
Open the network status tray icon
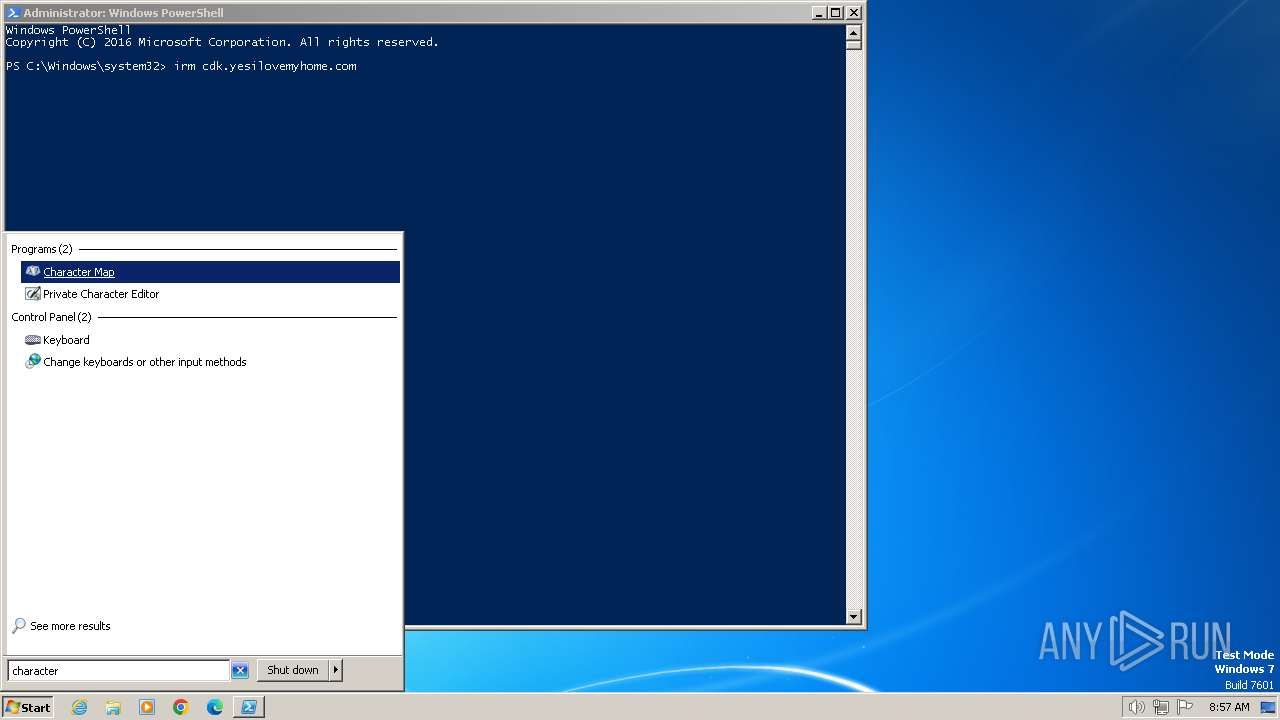1161,707
